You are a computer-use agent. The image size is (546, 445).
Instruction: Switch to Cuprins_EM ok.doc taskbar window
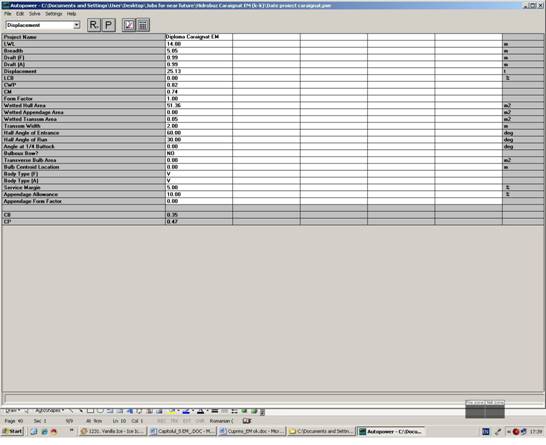[252, 431]
